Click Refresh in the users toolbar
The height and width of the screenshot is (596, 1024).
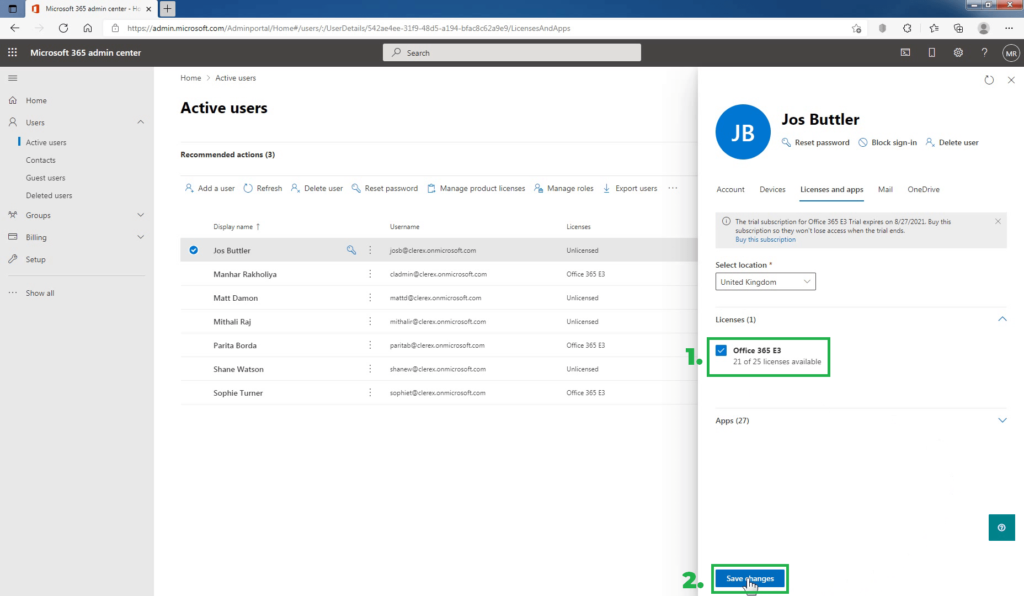click(x=263, y=188)
